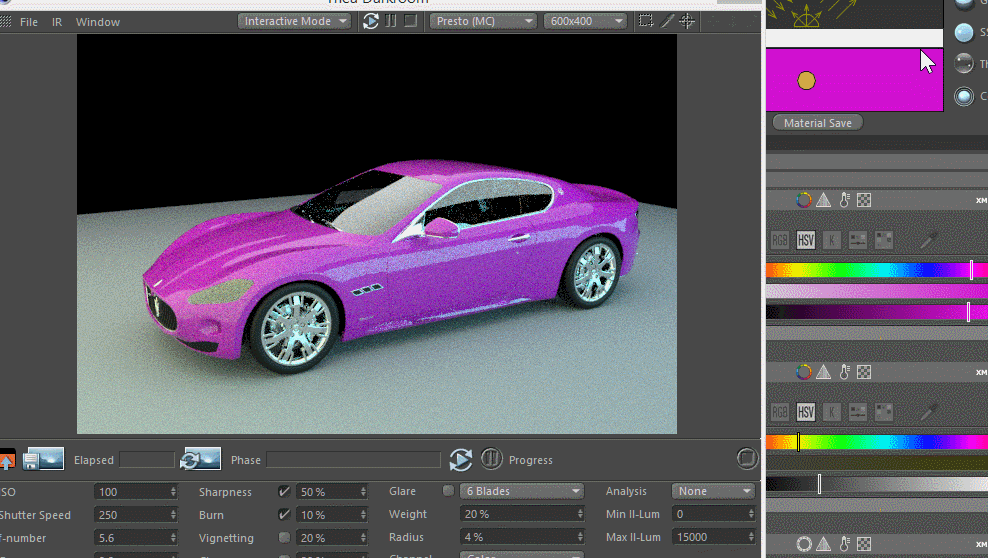988x558 pixels.
Task: Click XM label in magenta color section
Action: click(x=981, y=200)
